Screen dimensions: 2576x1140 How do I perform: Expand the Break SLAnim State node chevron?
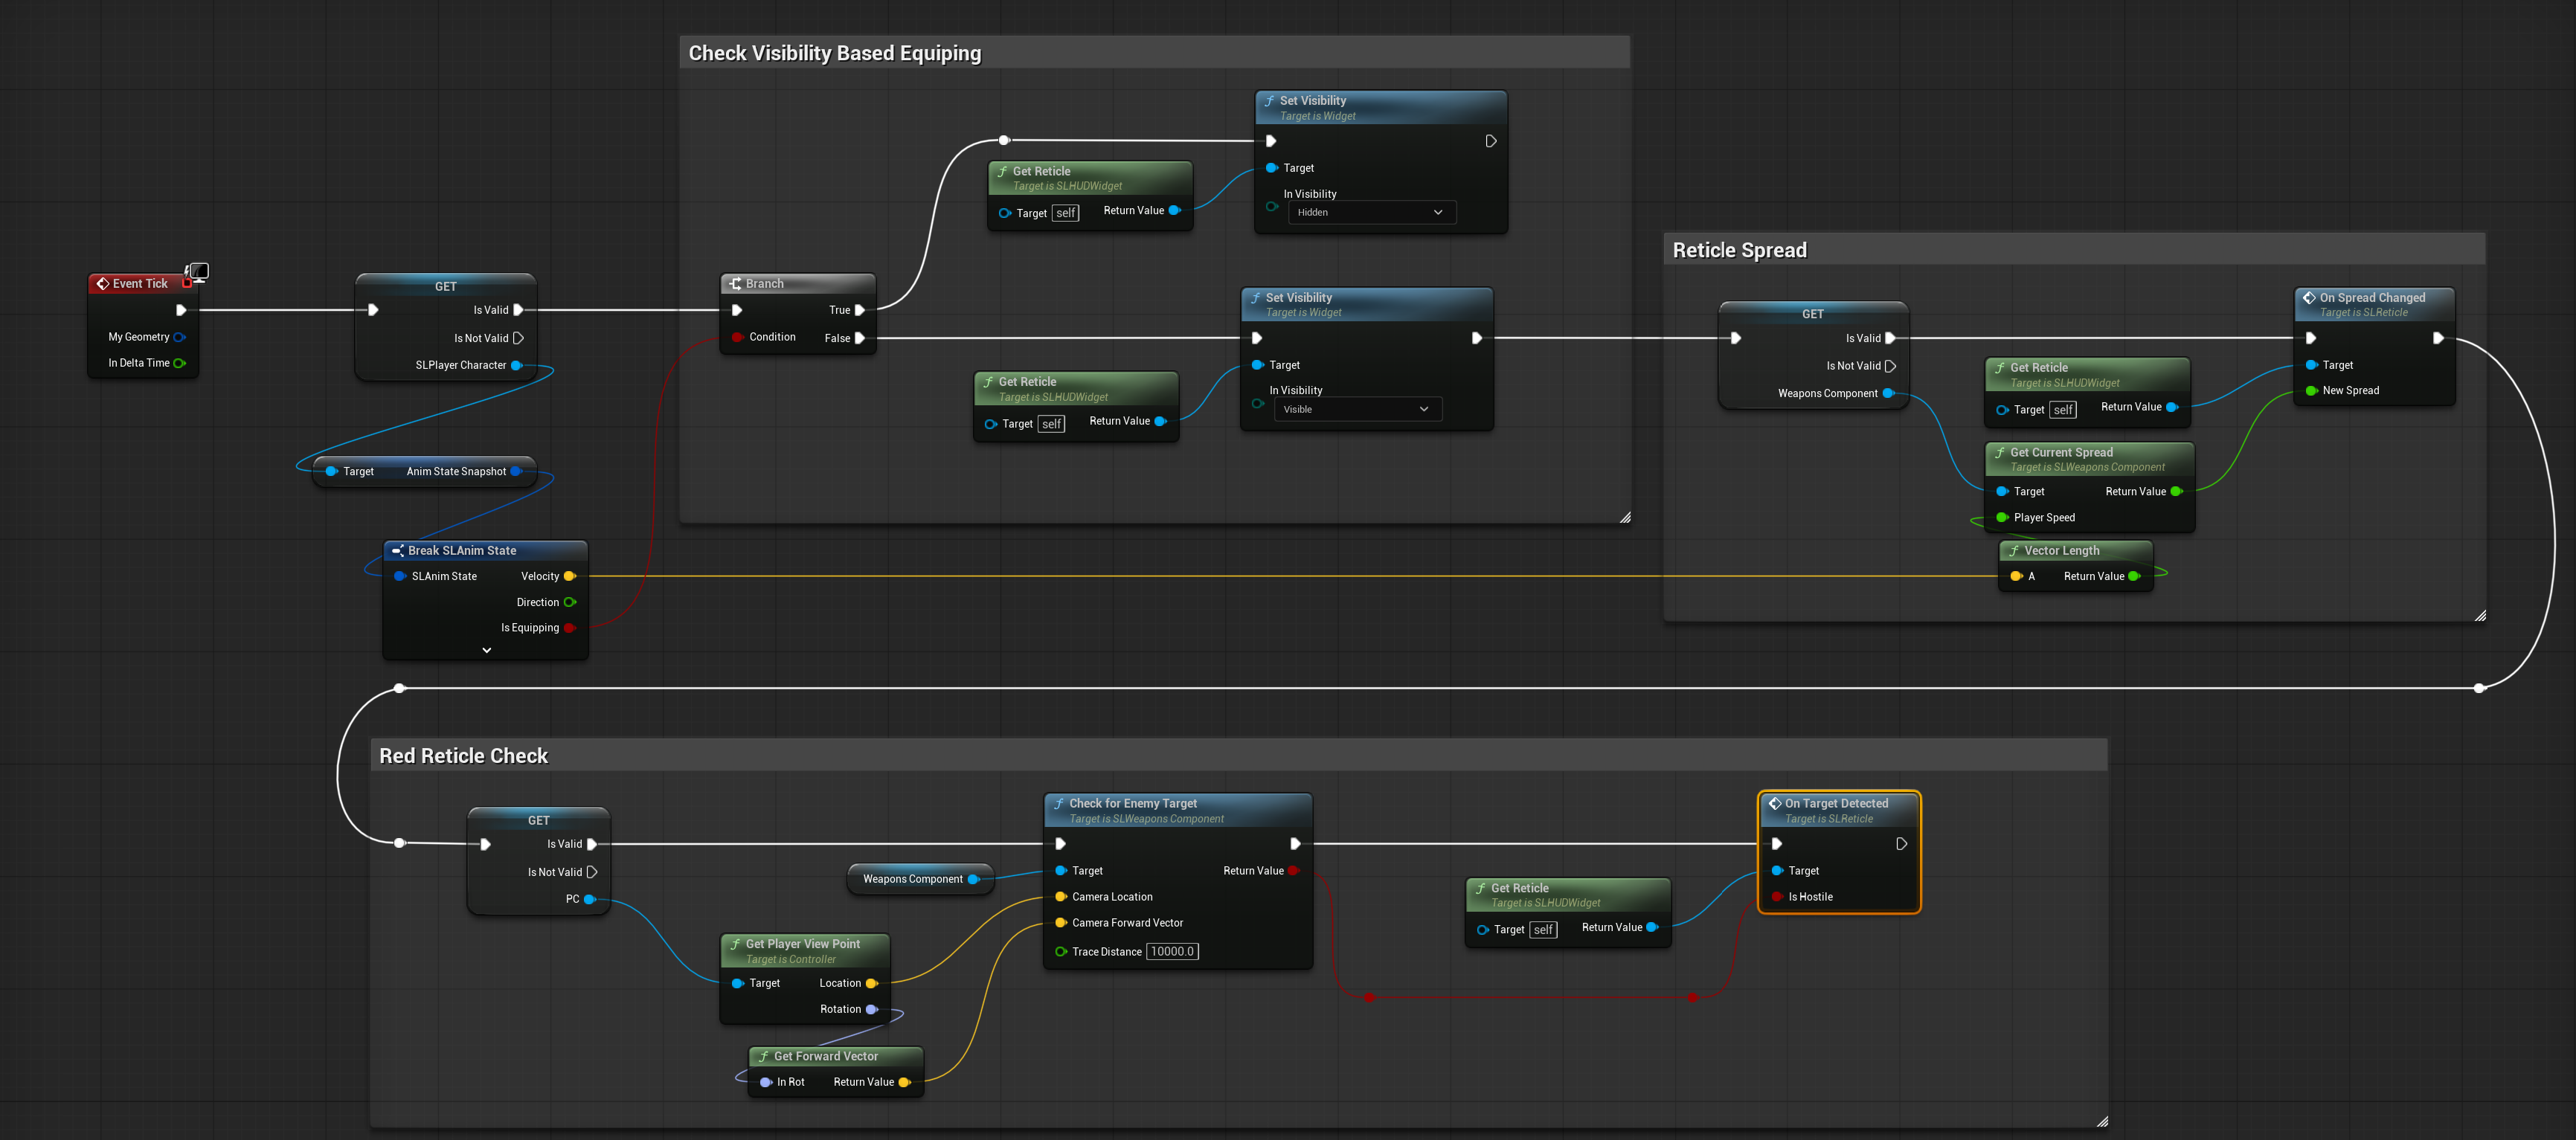(487, 650)
